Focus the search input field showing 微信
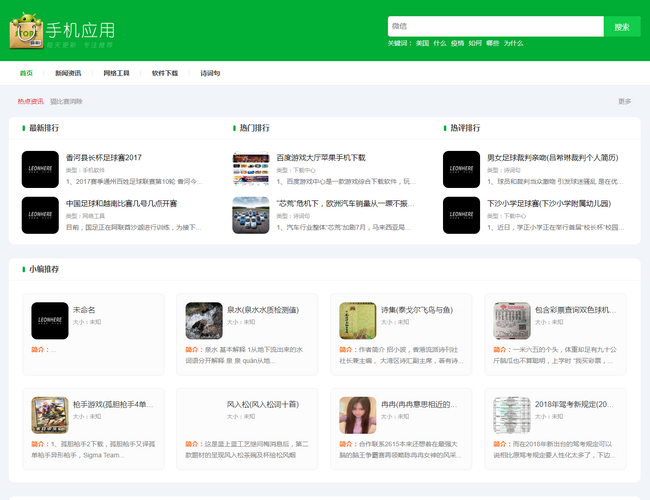Viewport: 650px width, 500px height. click(x=495, y=27)
